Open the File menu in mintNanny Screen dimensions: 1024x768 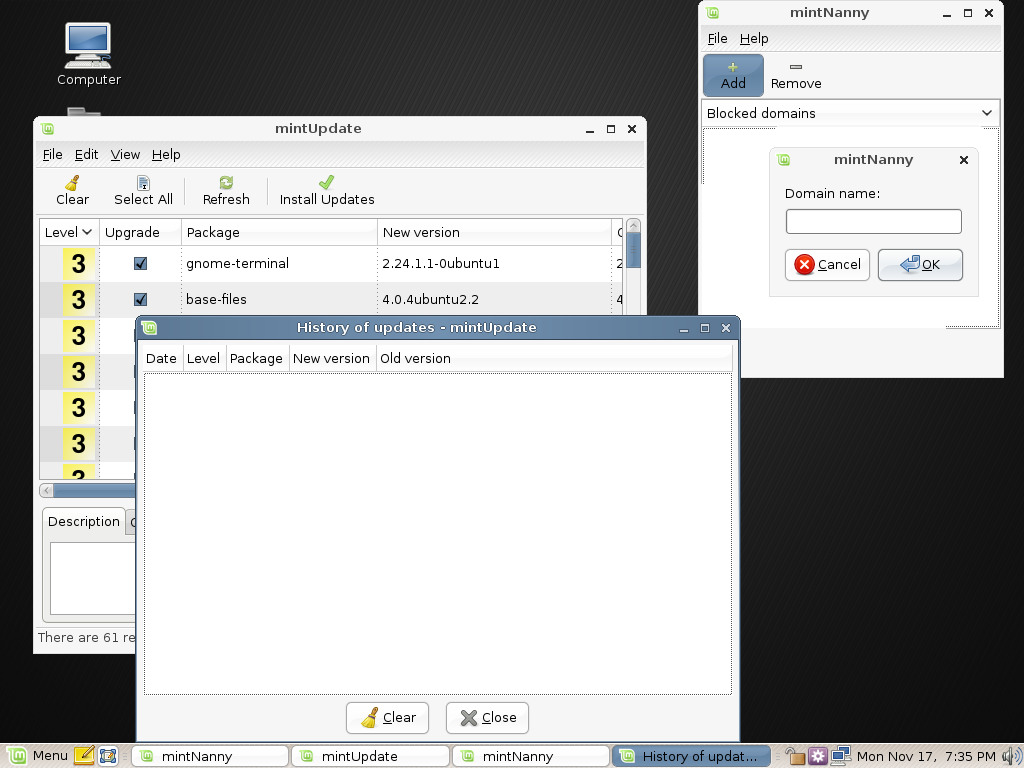click(x=717, y=39)
